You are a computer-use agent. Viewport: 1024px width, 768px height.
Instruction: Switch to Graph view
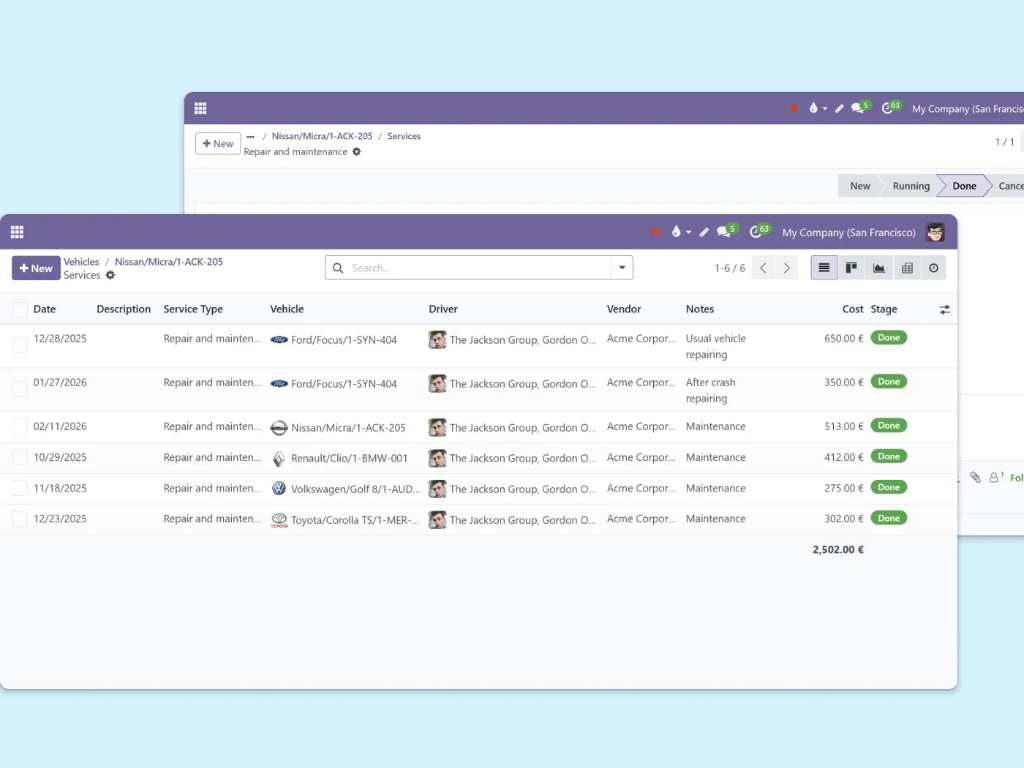point(879,268)
